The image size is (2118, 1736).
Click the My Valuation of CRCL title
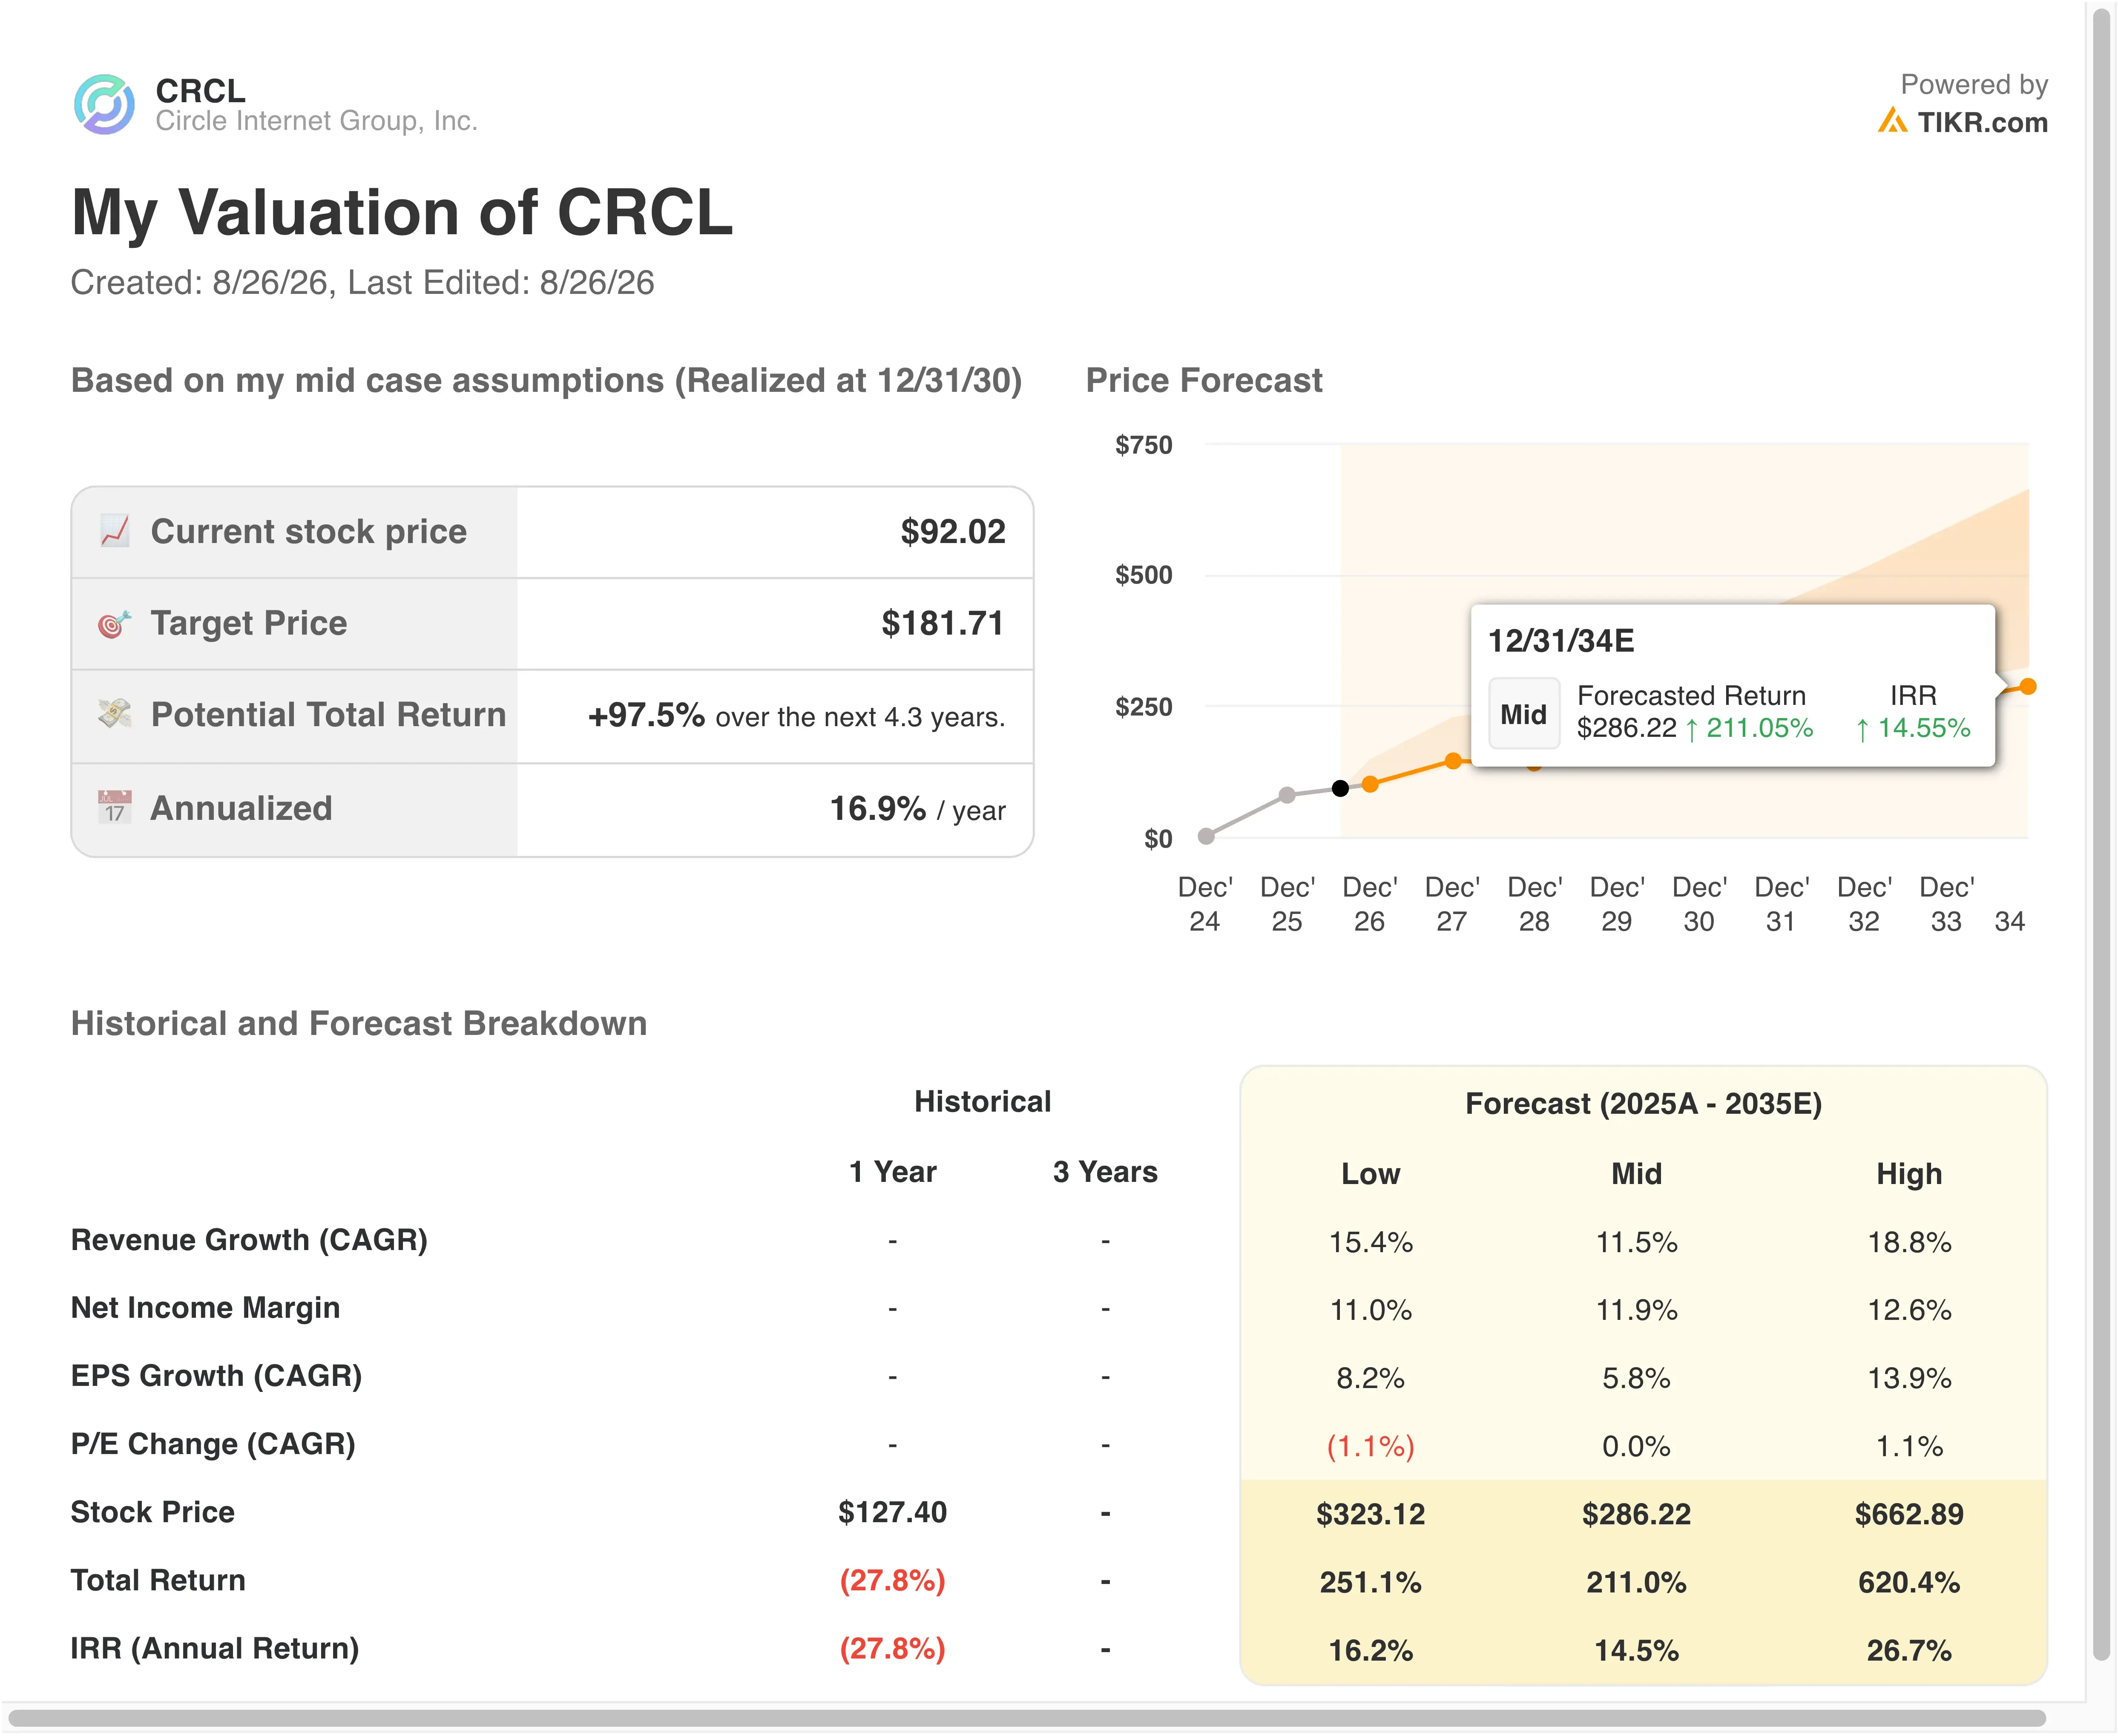(x=402, y=213)
